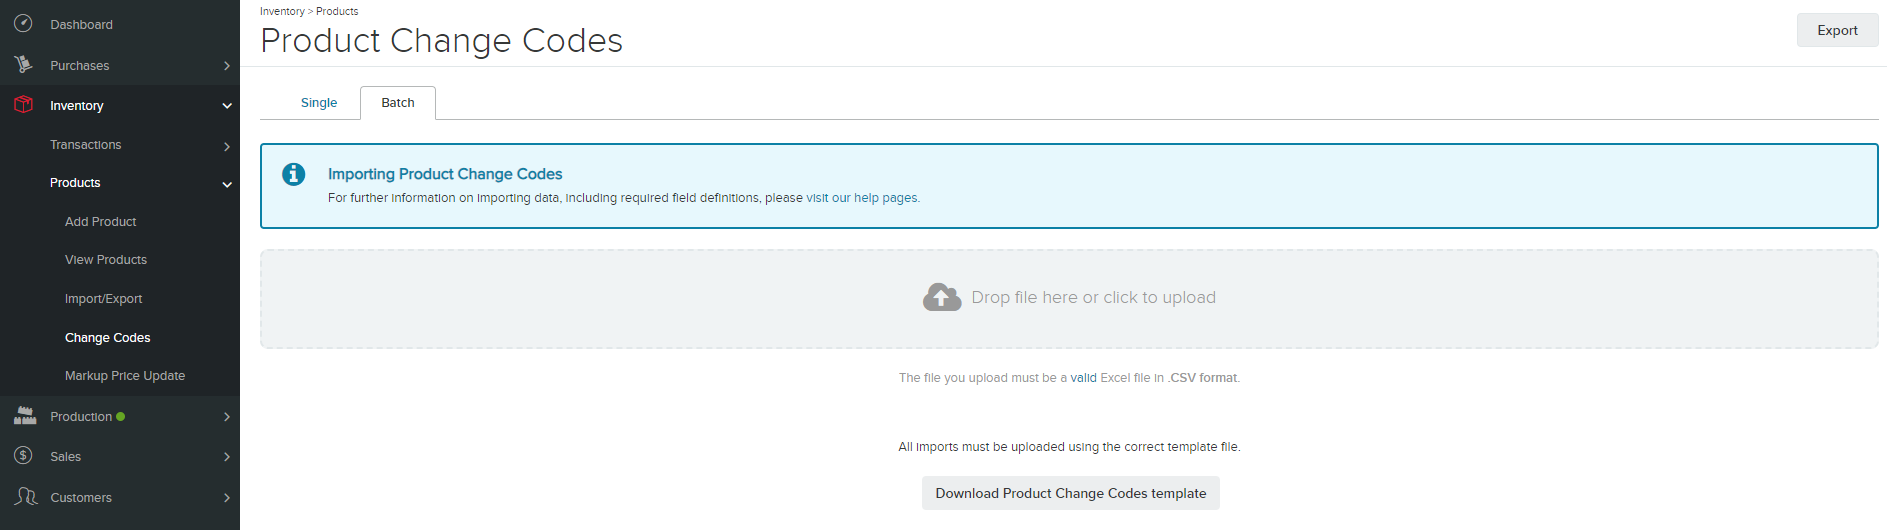Download Product Change Codes template
The image size is (1887, 530).
[x=1070, y=493]
